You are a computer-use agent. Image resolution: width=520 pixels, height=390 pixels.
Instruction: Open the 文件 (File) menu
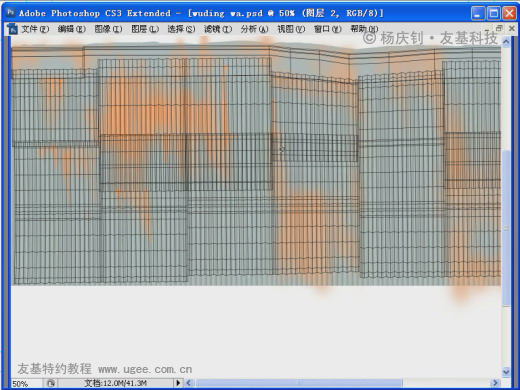(35, 29)
